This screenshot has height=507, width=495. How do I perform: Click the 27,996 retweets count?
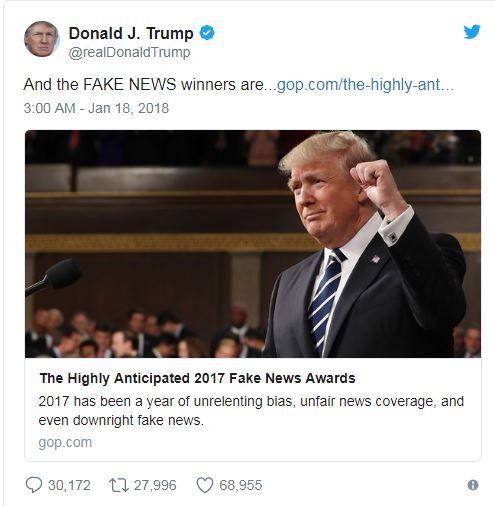tap(155, 485)
